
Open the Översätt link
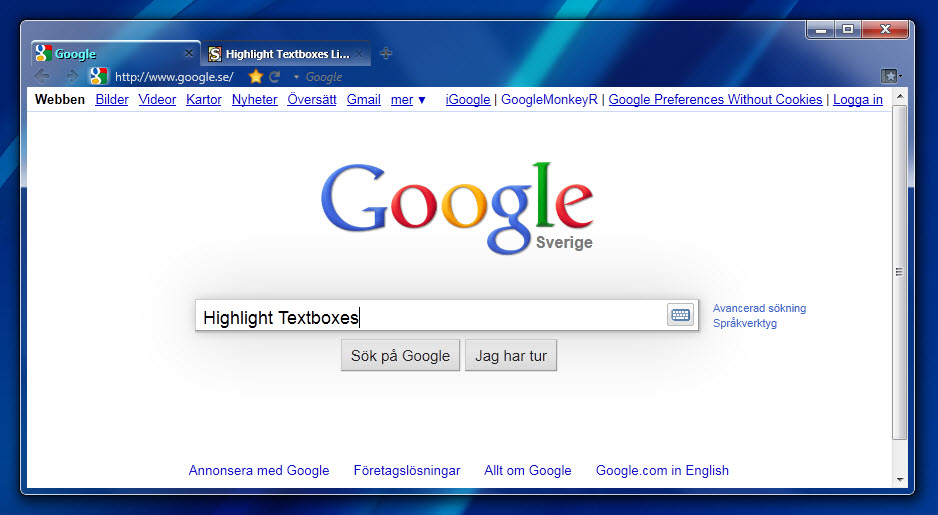[312, 99]
